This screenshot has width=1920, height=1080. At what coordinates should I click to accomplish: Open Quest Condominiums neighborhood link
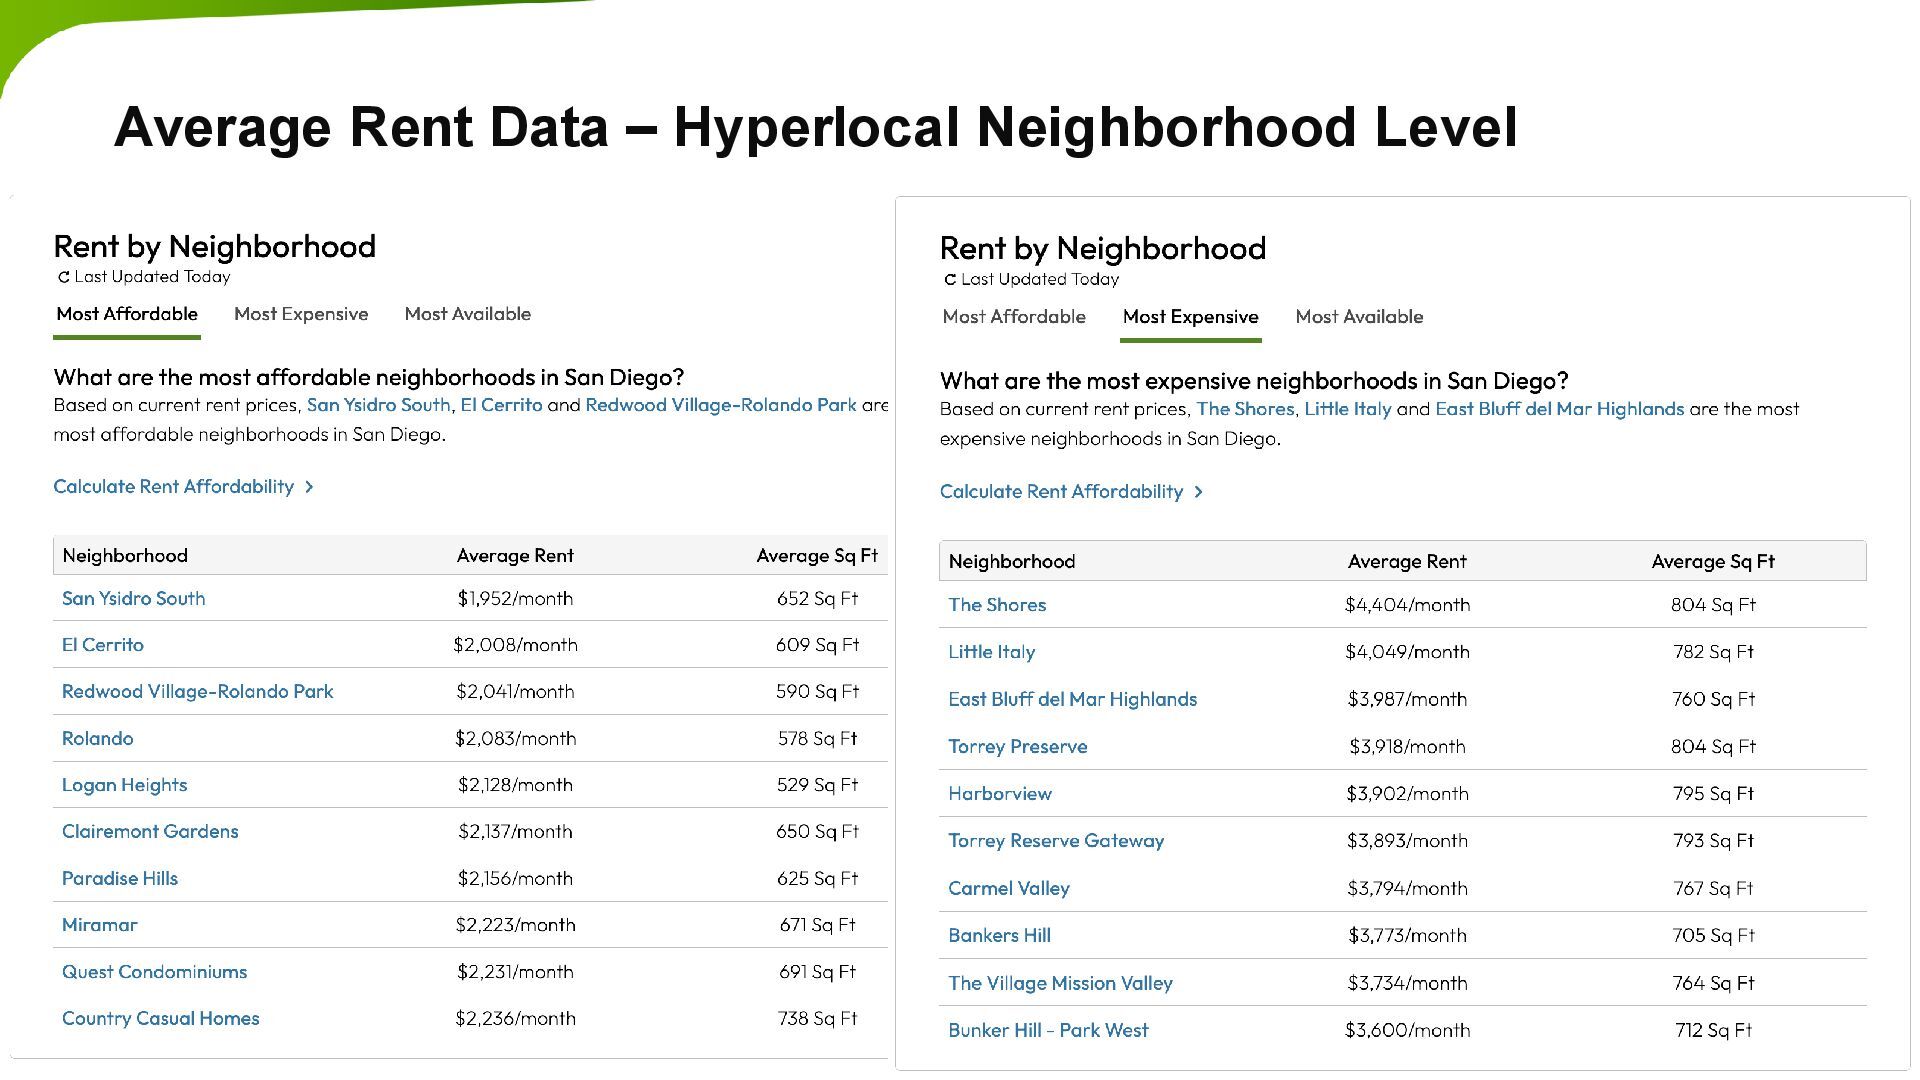point(154,972)
